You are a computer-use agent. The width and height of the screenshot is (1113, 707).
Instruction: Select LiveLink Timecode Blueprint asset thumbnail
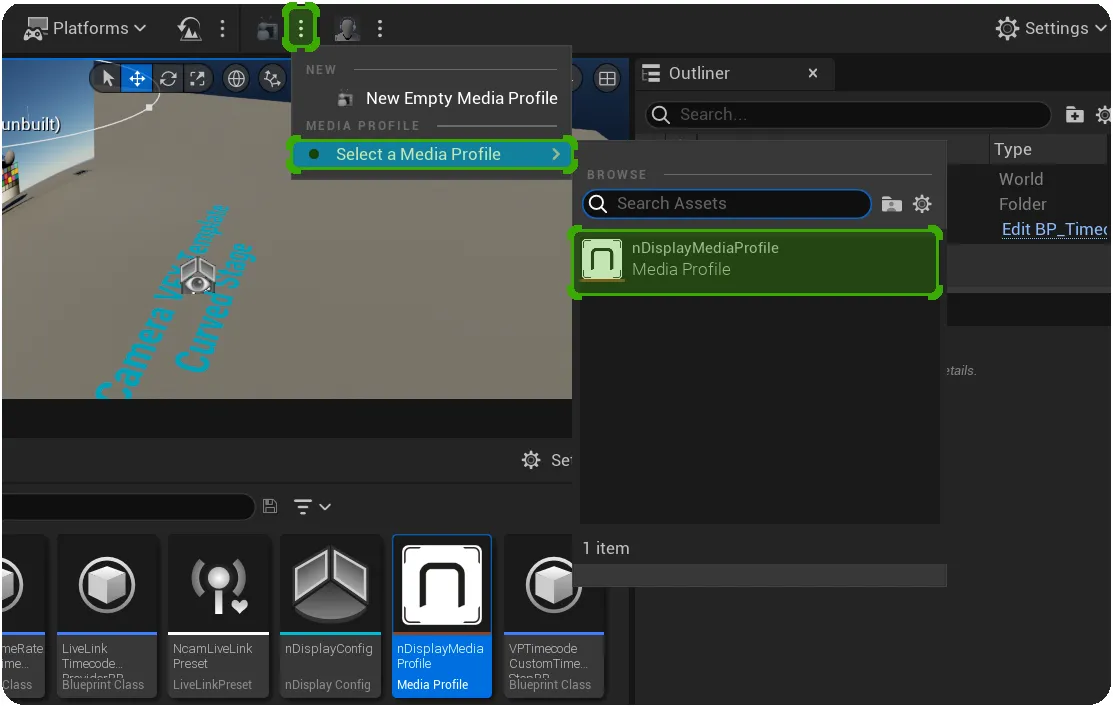click(106, 616)
